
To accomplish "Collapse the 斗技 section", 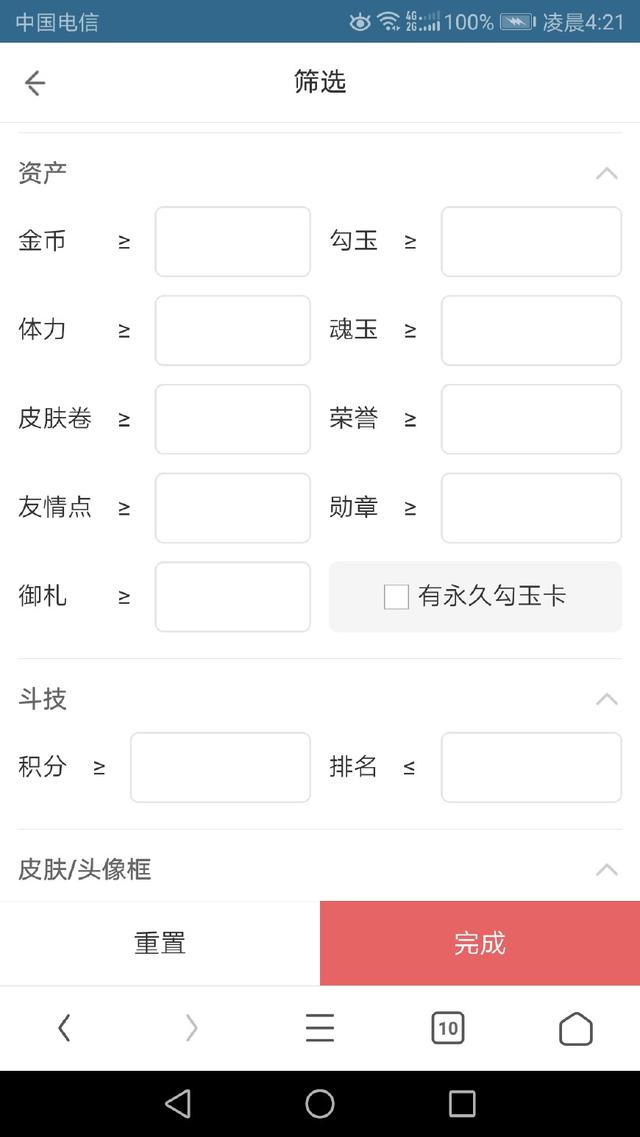I will (x=607, y=700).
